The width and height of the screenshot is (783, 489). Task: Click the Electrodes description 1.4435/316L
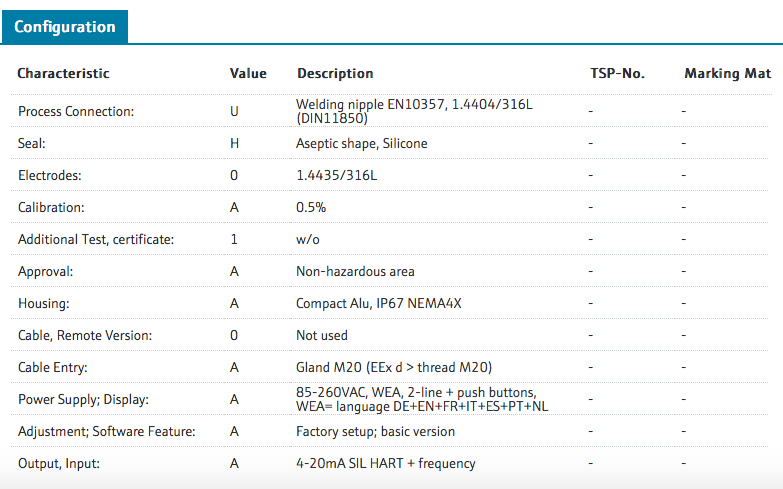[x=337, y=175]
